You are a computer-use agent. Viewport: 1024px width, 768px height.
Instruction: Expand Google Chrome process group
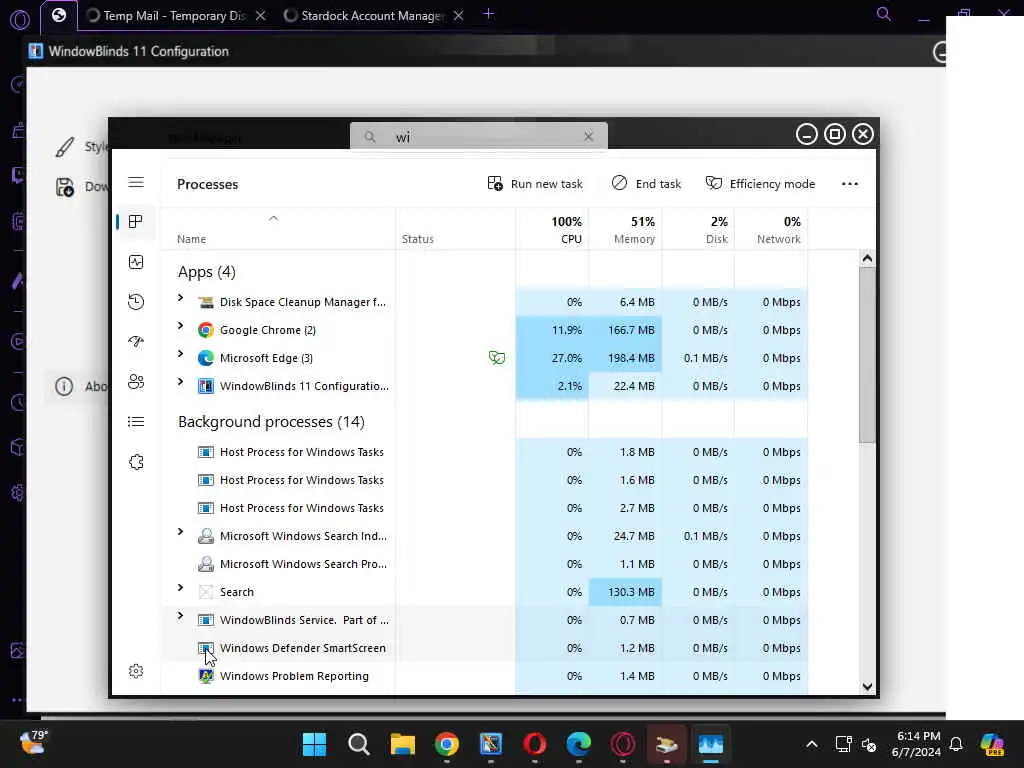point(180,326)
